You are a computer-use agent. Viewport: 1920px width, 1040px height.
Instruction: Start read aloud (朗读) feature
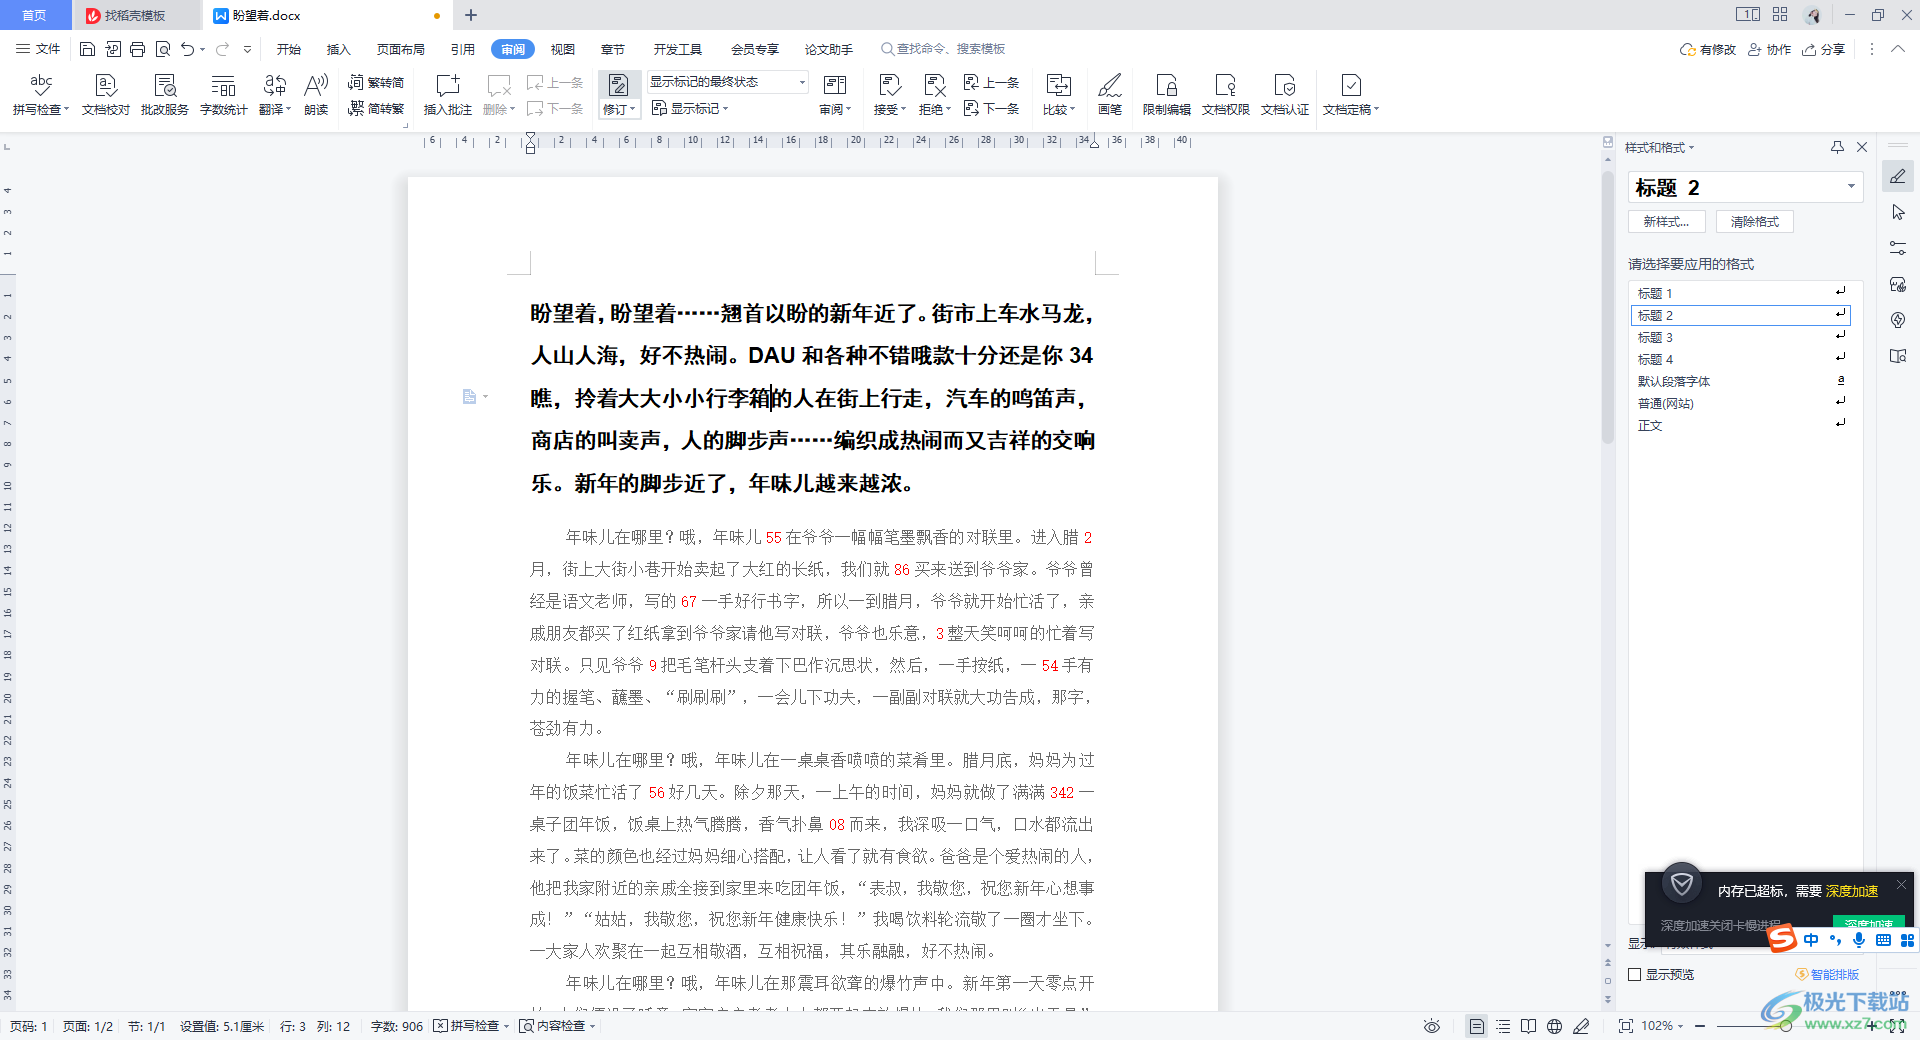pos(315,94)
